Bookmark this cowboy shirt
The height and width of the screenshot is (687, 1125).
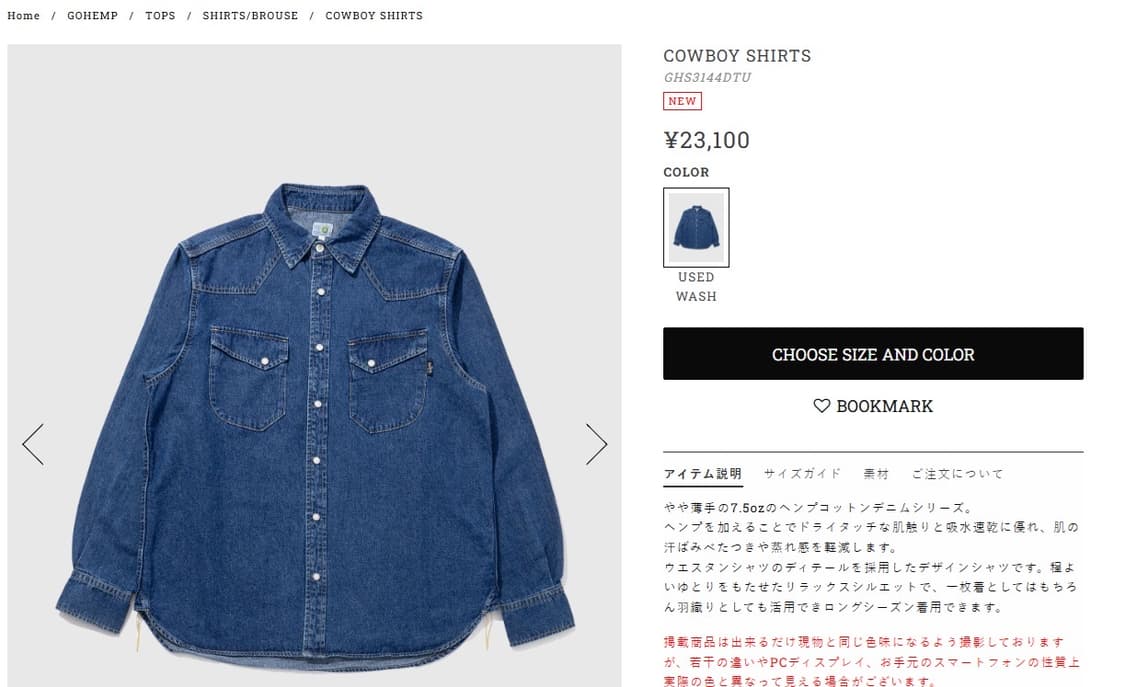[x=873, y=406]
